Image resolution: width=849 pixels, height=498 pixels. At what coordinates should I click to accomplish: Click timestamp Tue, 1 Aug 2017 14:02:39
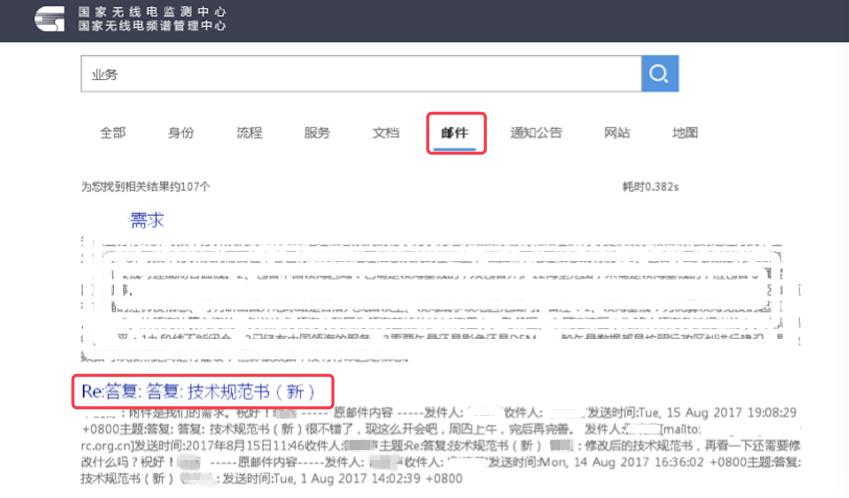click(348, 479)
